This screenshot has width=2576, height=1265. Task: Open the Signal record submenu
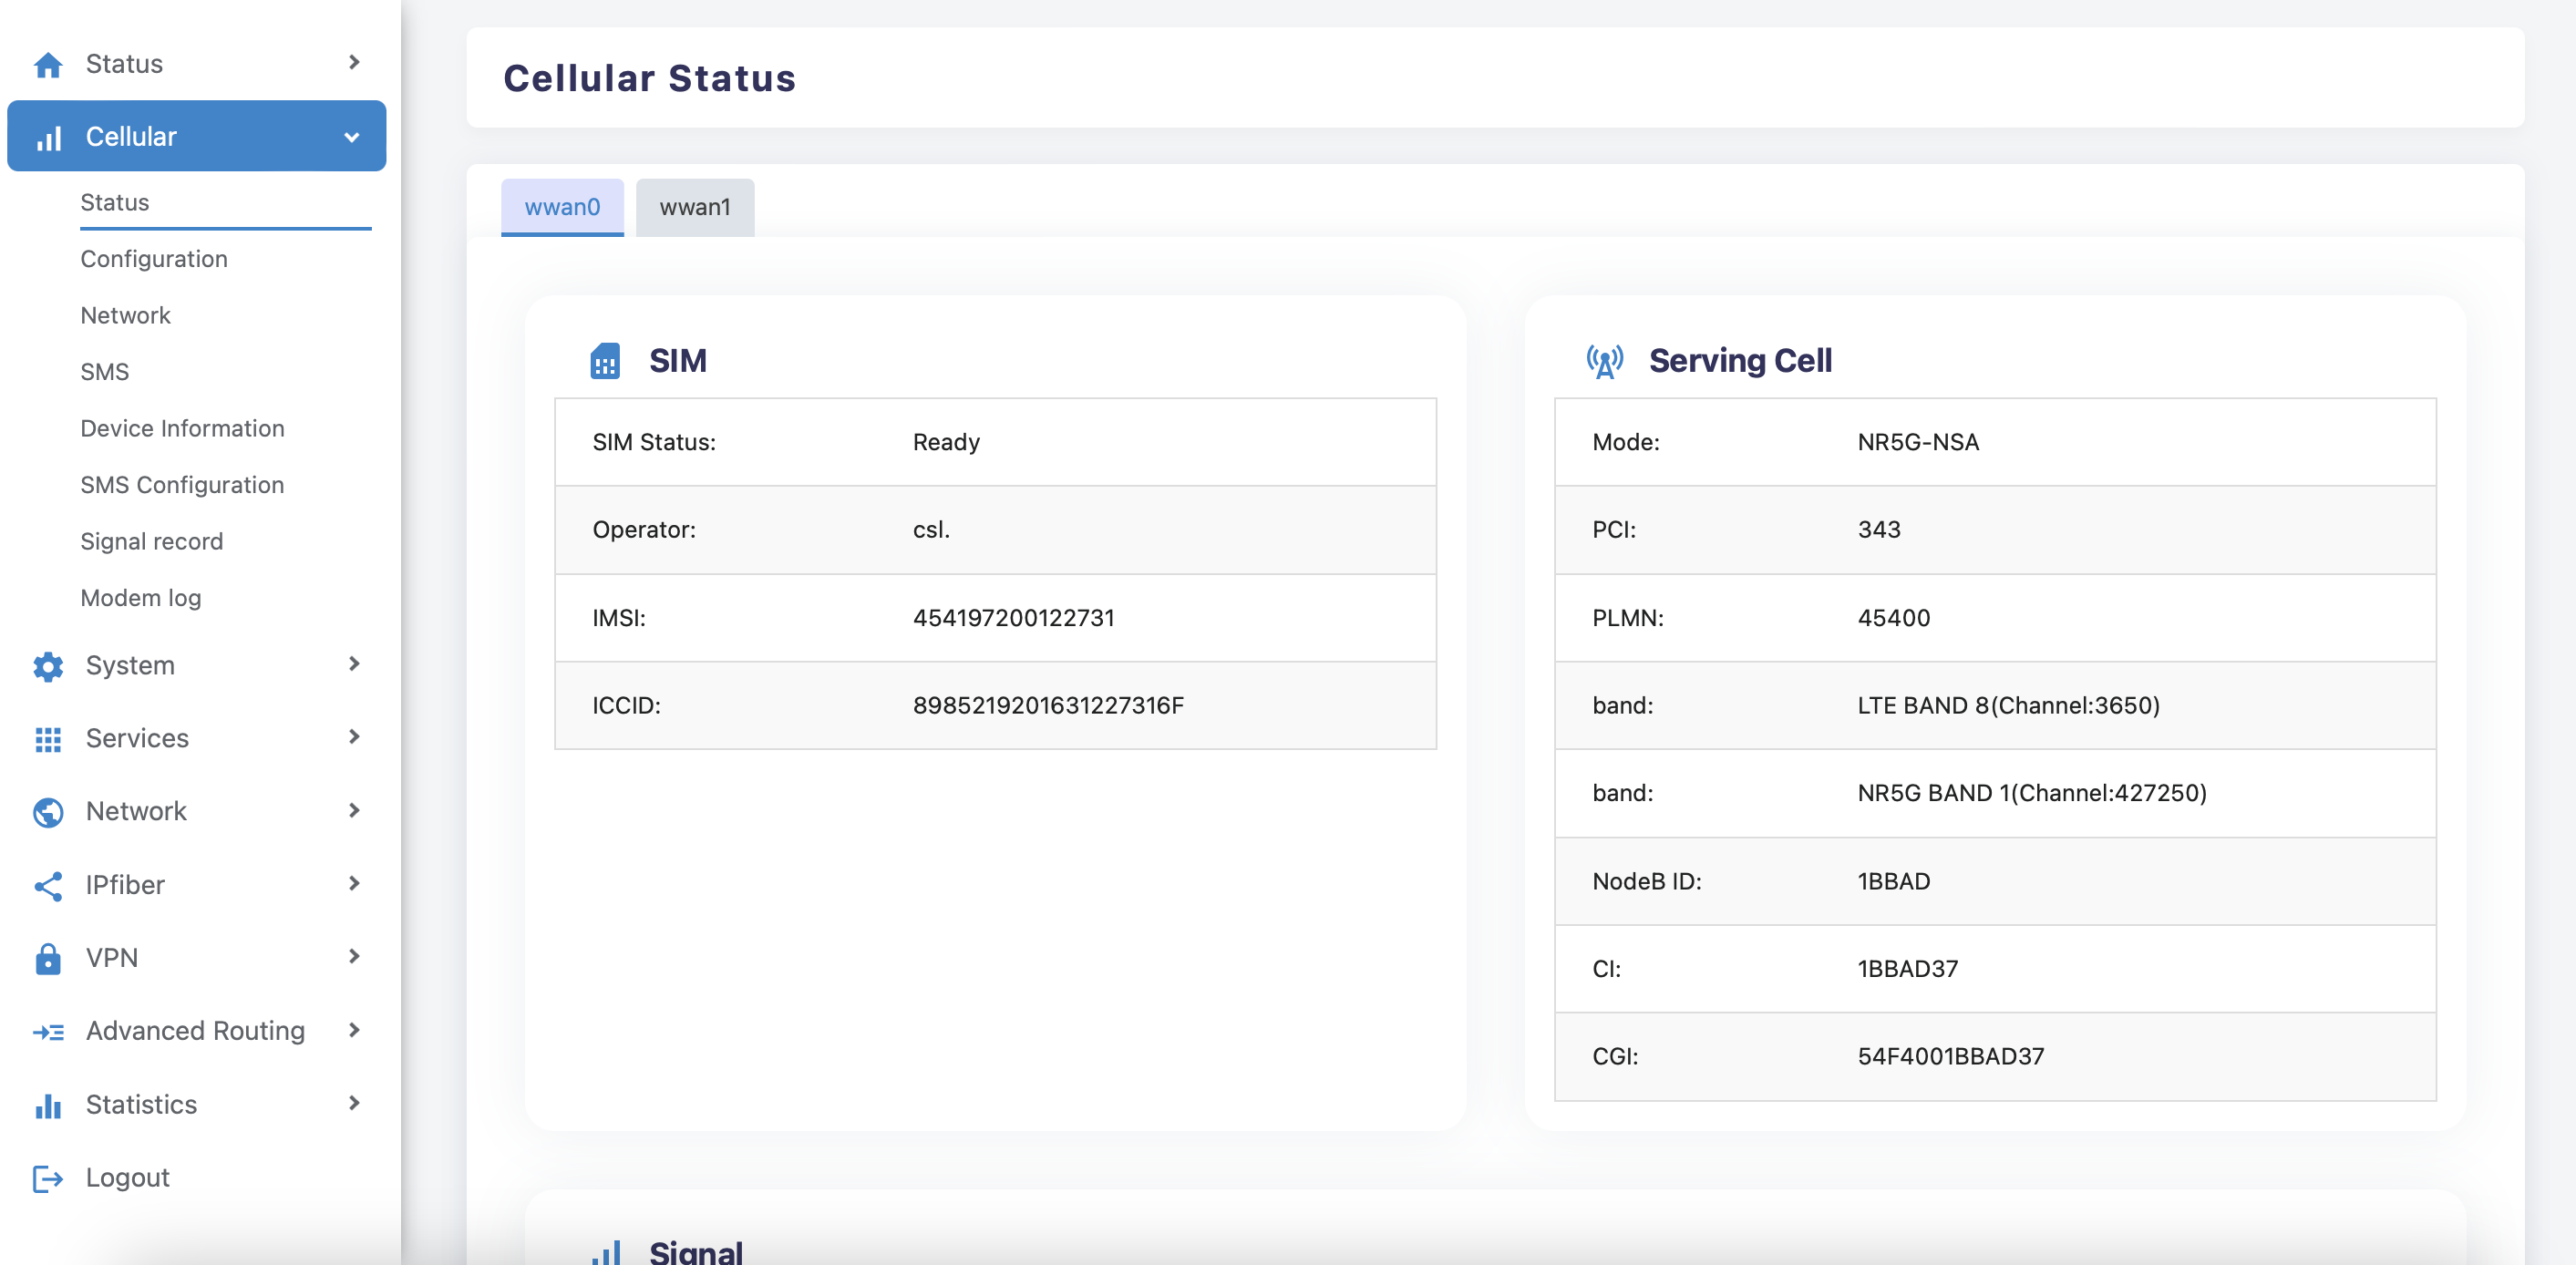click(151, 539)
